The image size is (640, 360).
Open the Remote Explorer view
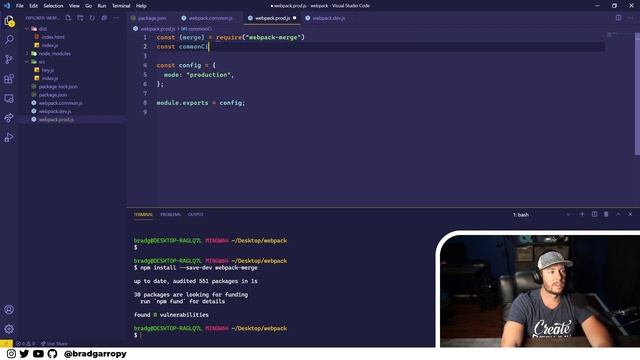9,98
